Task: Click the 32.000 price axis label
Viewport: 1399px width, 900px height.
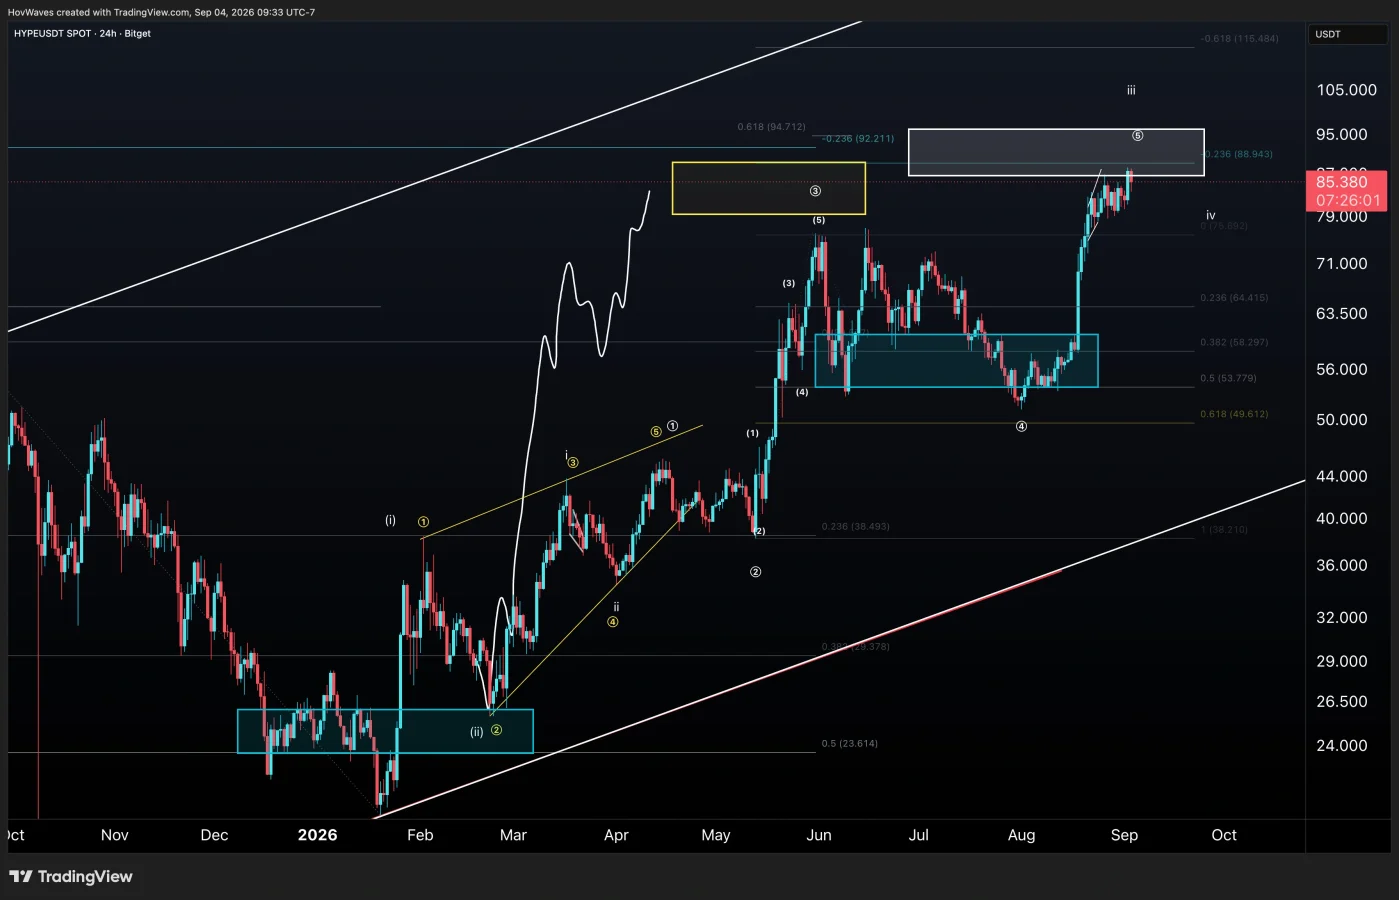Action: coord(1341,617)
